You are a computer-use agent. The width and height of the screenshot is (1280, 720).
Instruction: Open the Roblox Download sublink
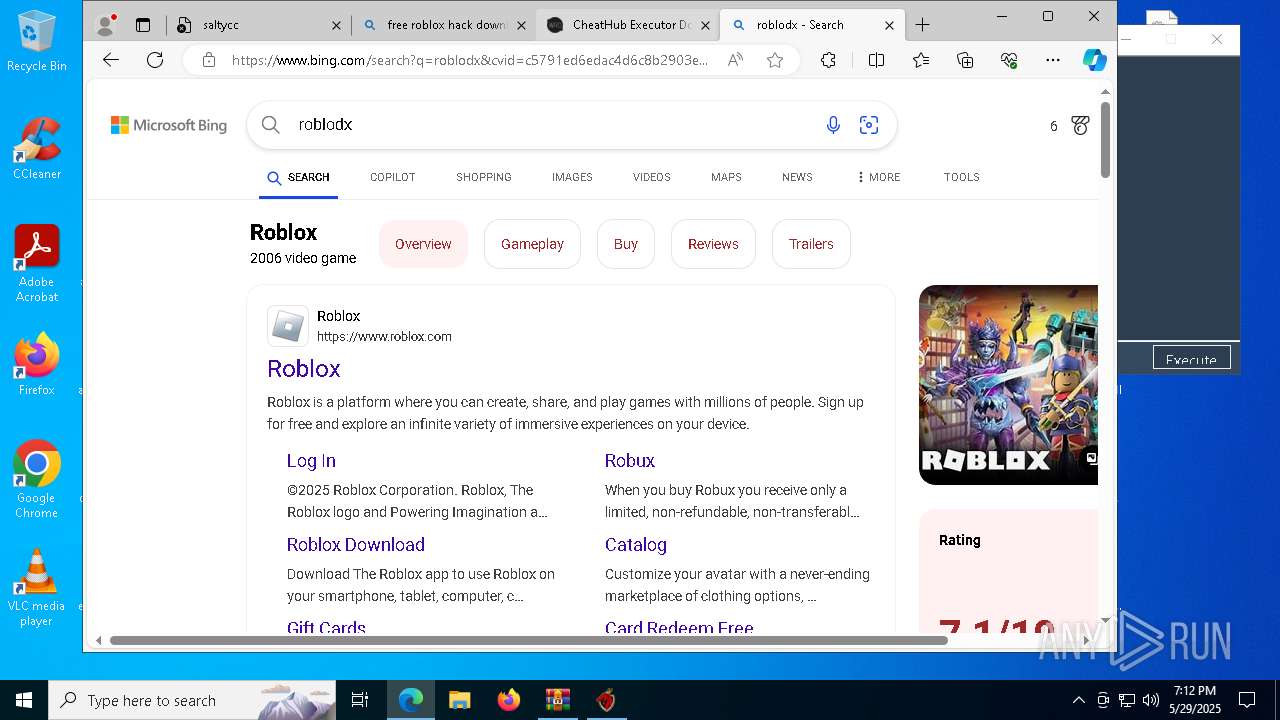pyautogui.click(x=356, y=545)
